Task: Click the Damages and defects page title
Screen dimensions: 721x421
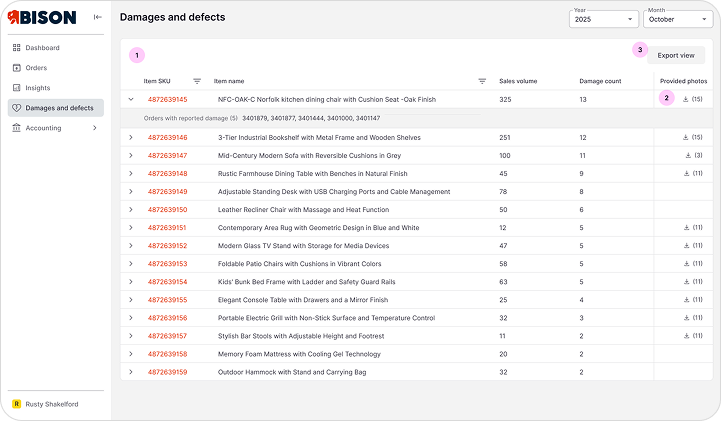Action: [172, 17]
